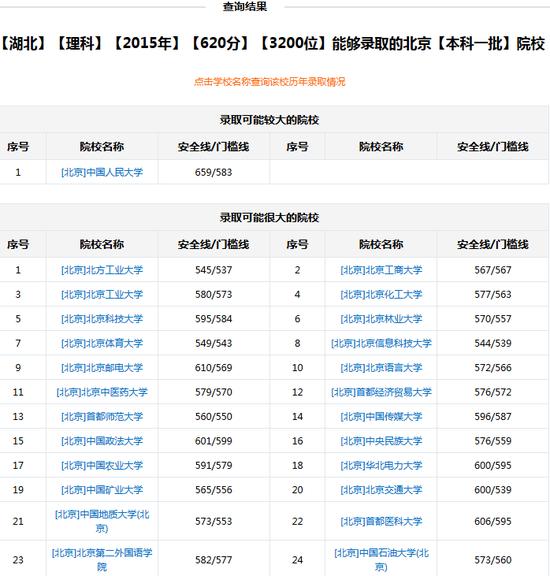Image resolution: width=550 pixels, height=576 pixels.
Task: Open the 北京科技大学 link
Action: coord(102,318)
